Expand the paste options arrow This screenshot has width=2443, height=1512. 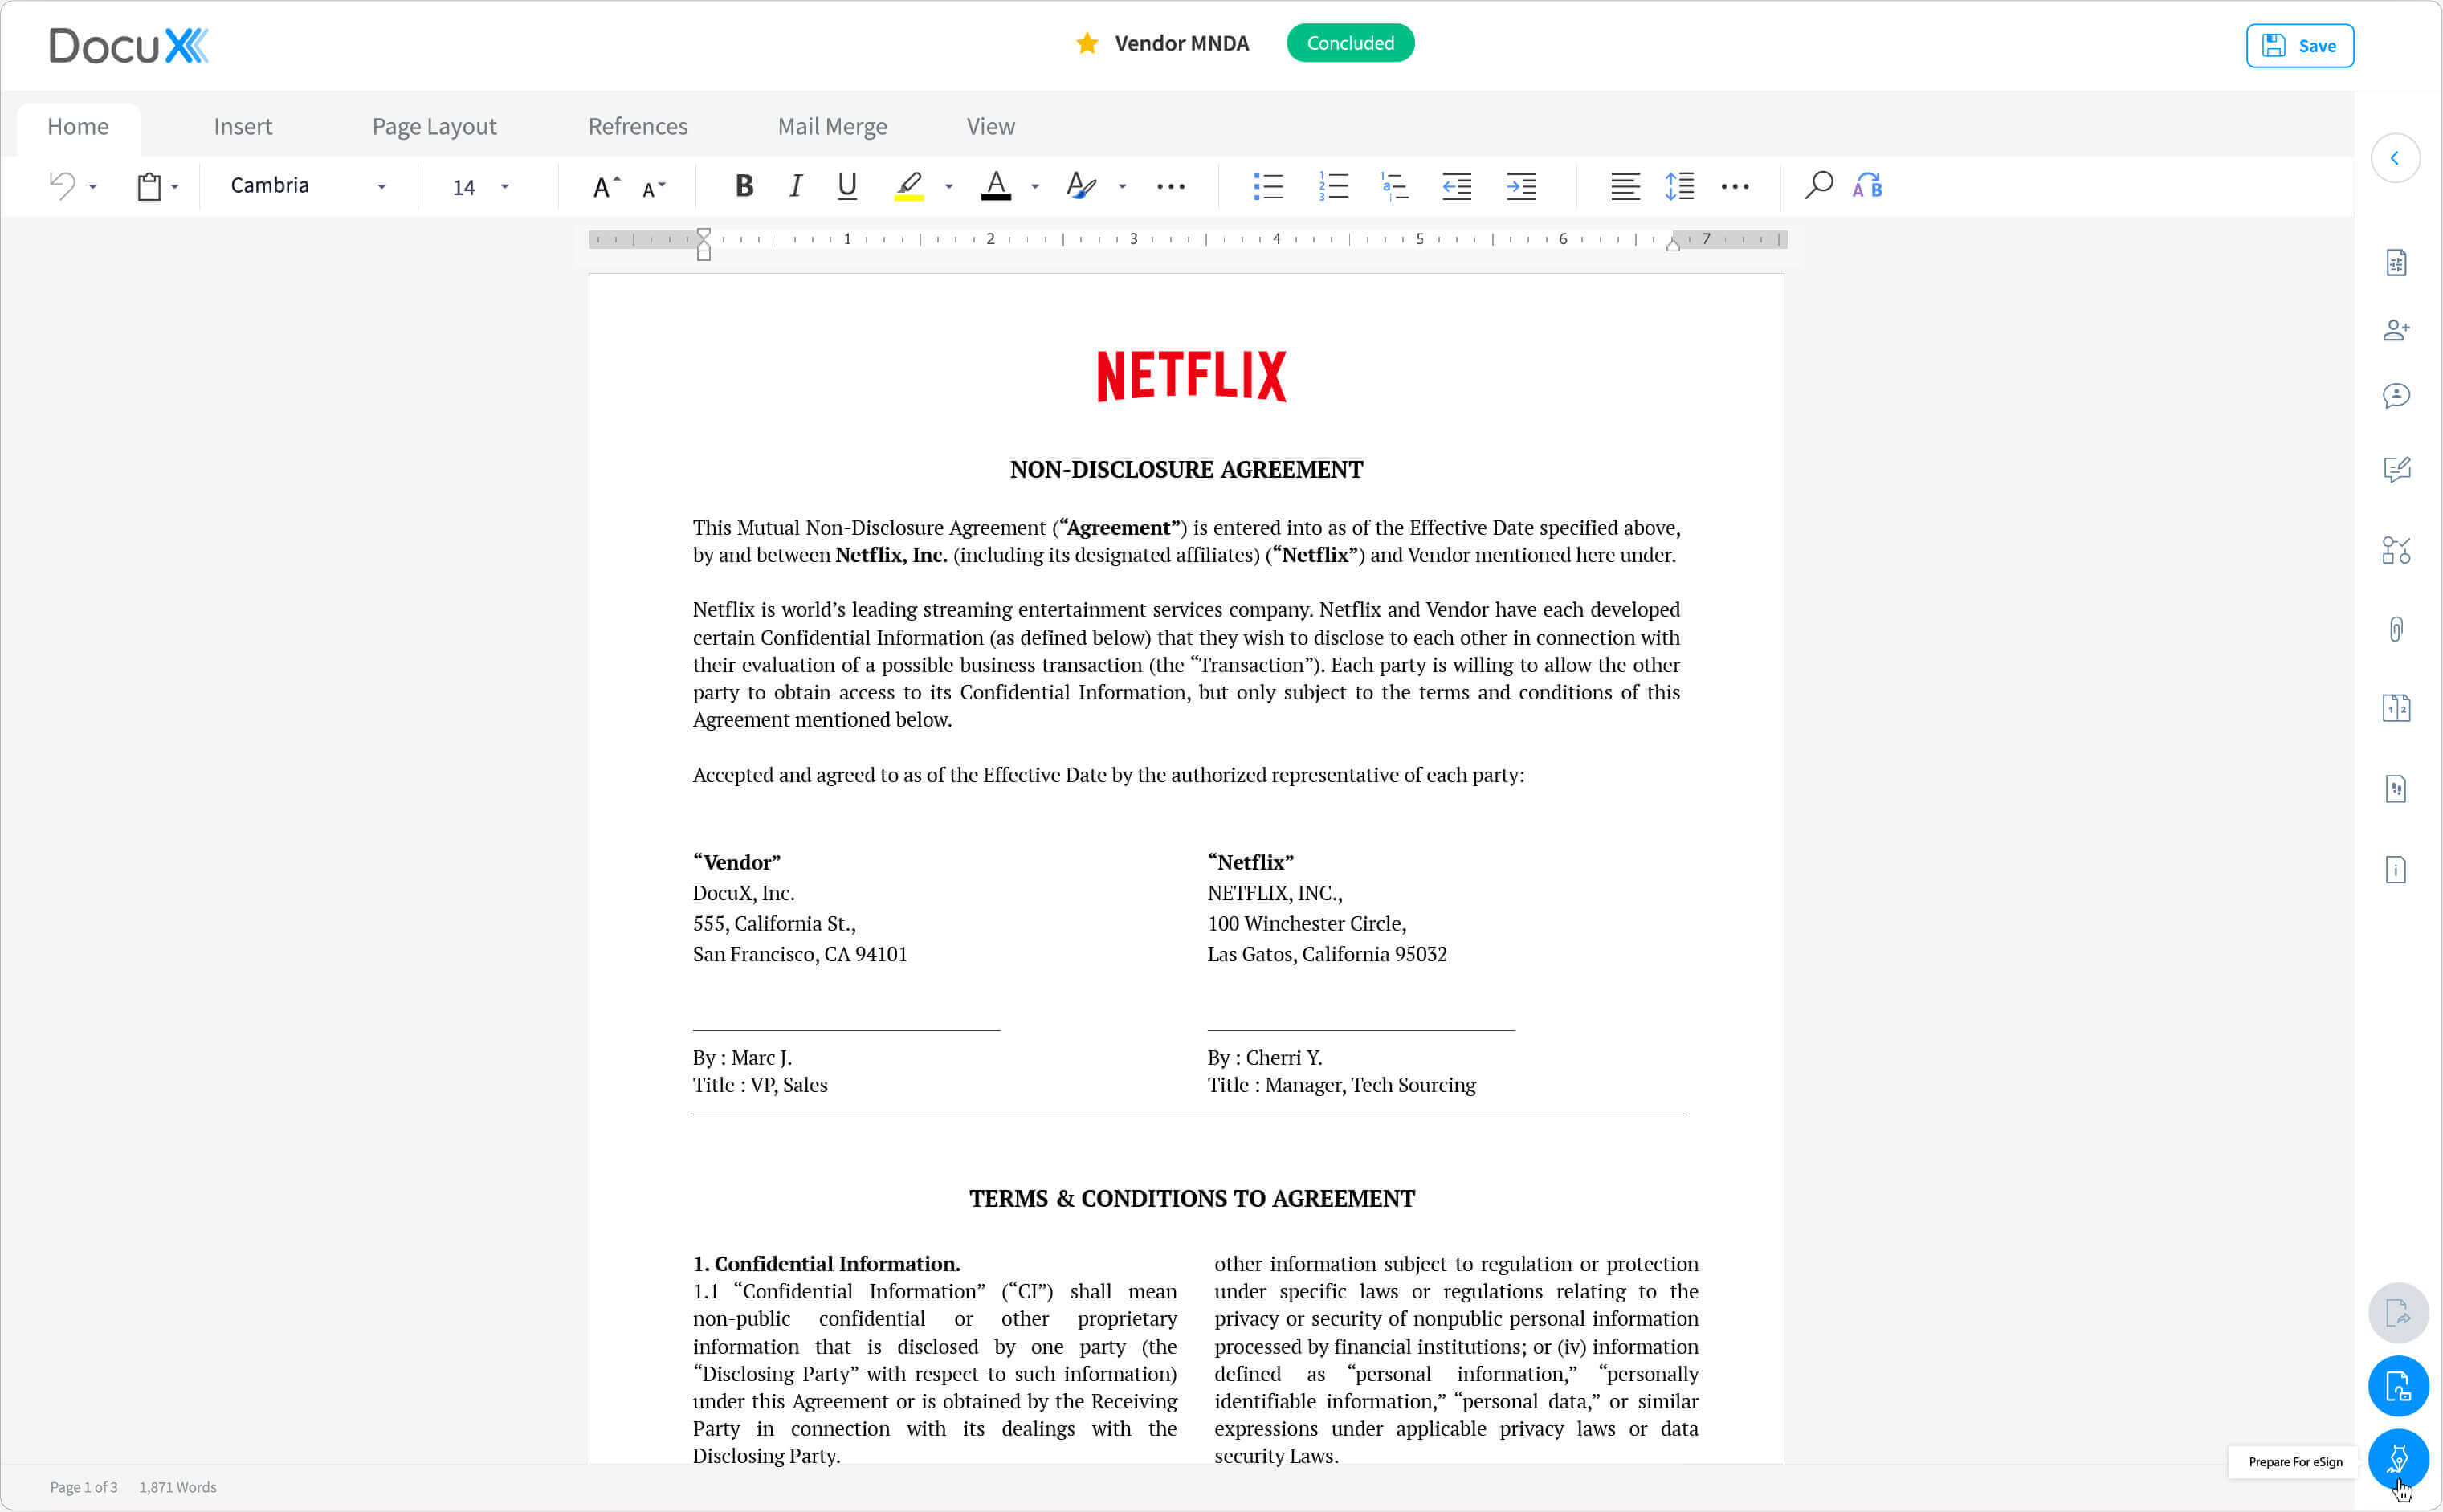175,187
